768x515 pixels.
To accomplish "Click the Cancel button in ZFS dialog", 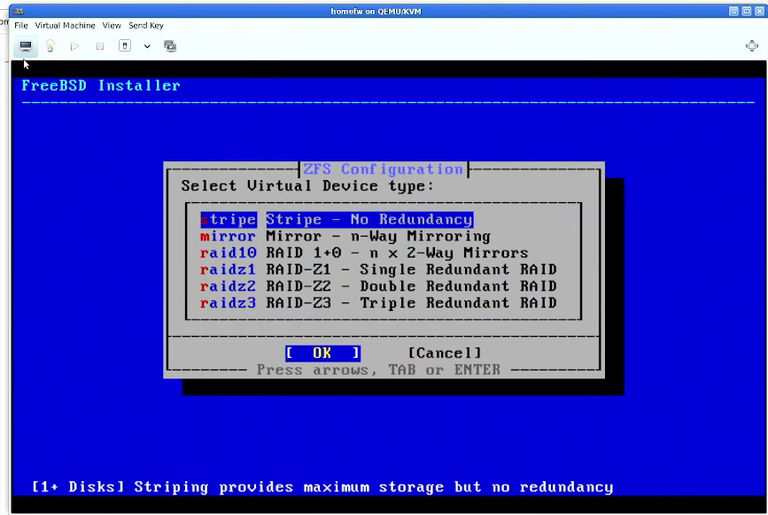I will (445, 353).
